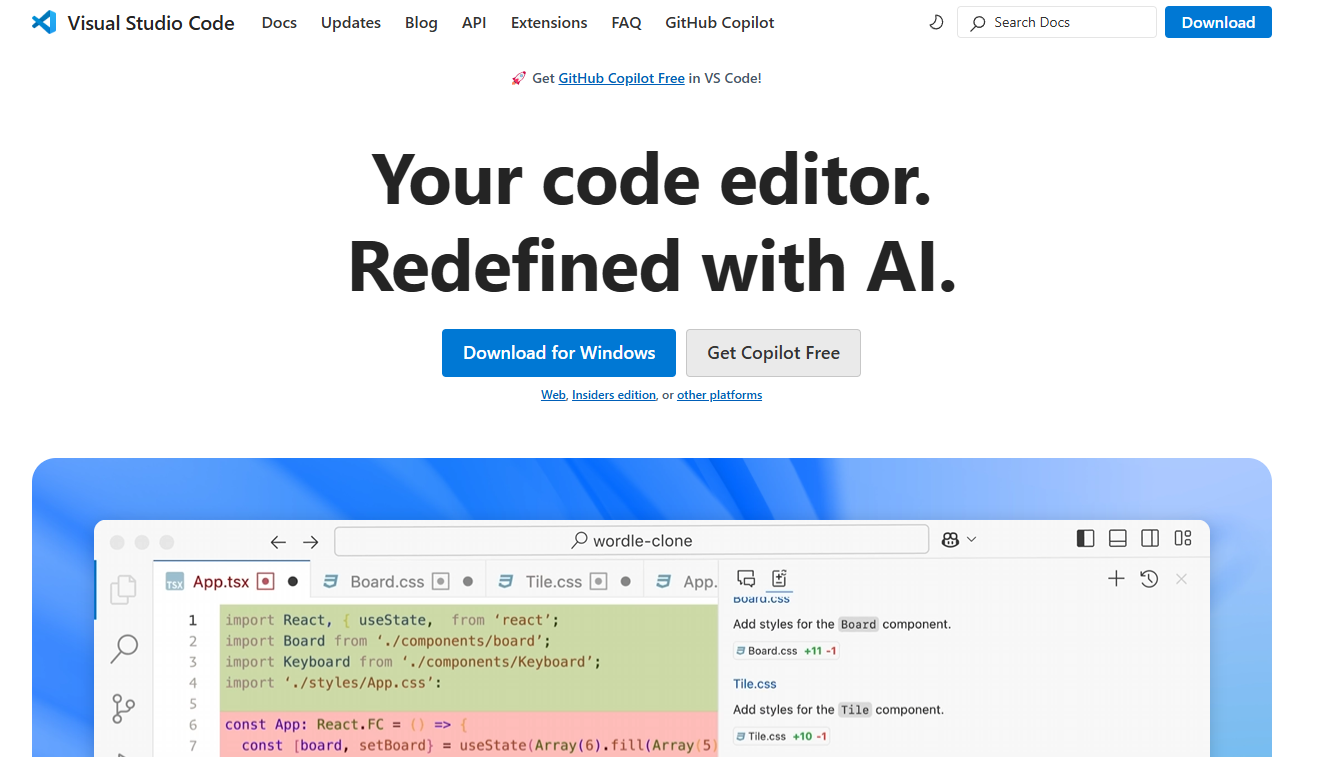Screen dimensions: 1328x757
Task: Click line number 1 in the editor
Action: click(193, 620)
